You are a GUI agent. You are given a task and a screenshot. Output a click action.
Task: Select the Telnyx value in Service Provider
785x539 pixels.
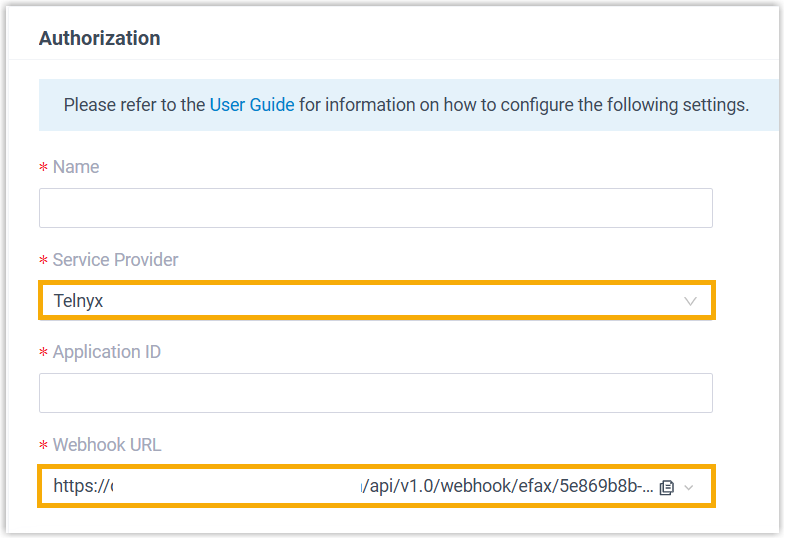click(x=79, y=301)
